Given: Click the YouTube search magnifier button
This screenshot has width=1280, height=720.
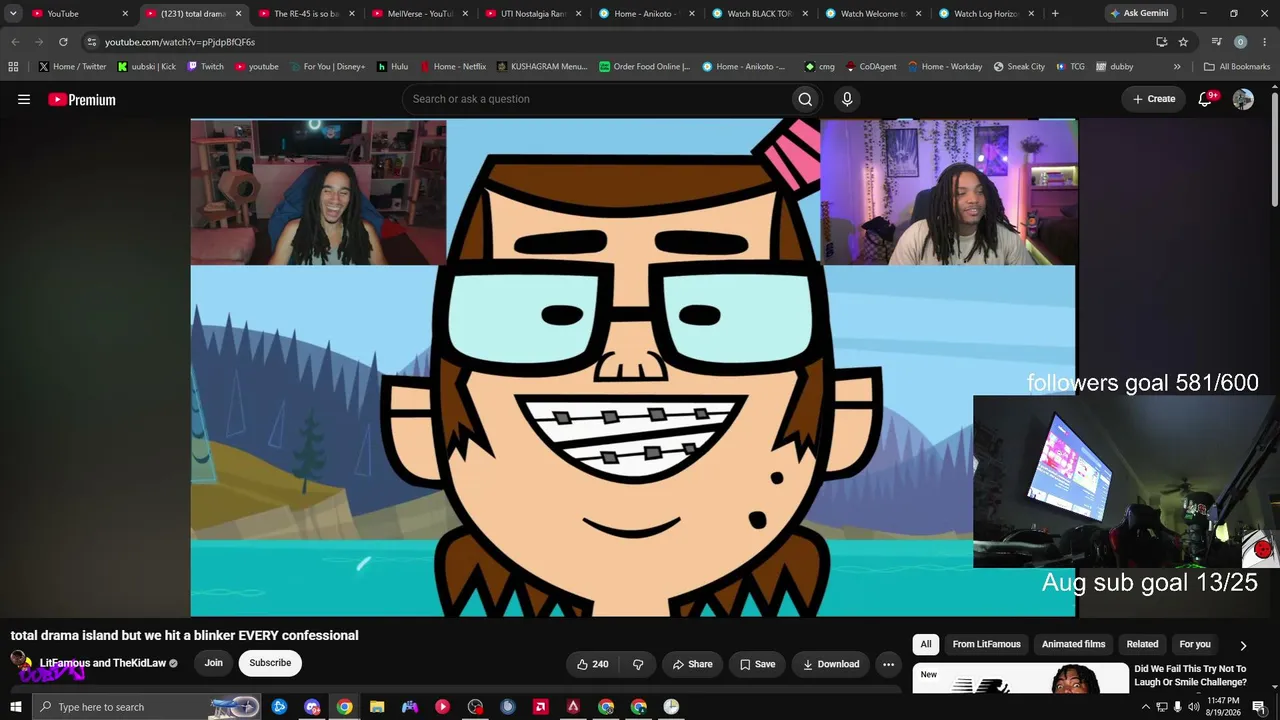Looking at the screenshot, I should pyautogui.click(x=805, y=99).
